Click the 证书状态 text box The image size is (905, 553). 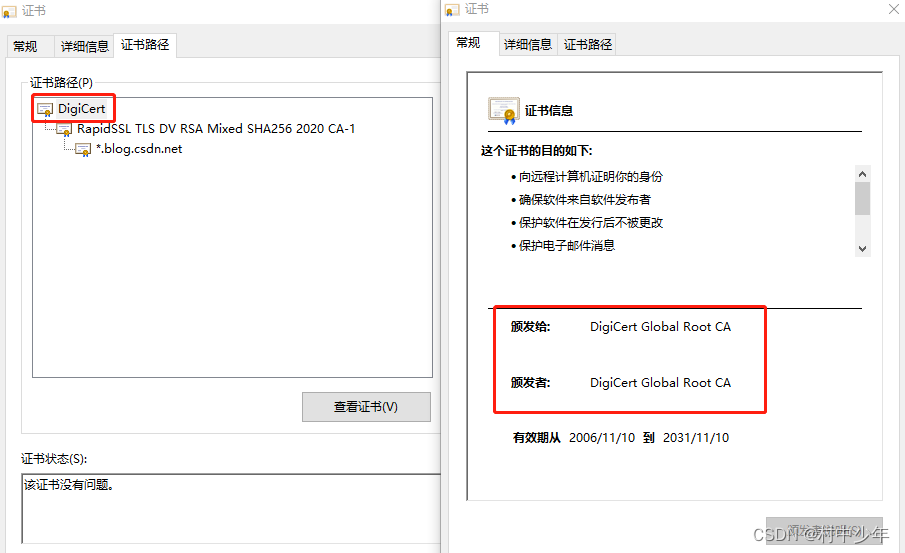tap(231, 509)
